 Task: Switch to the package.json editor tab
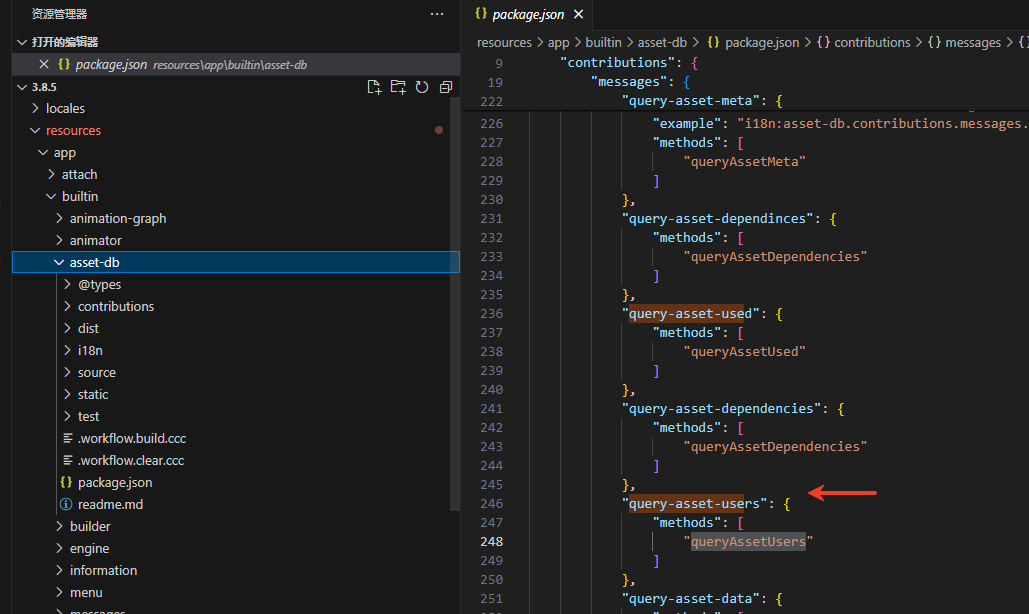528,15
